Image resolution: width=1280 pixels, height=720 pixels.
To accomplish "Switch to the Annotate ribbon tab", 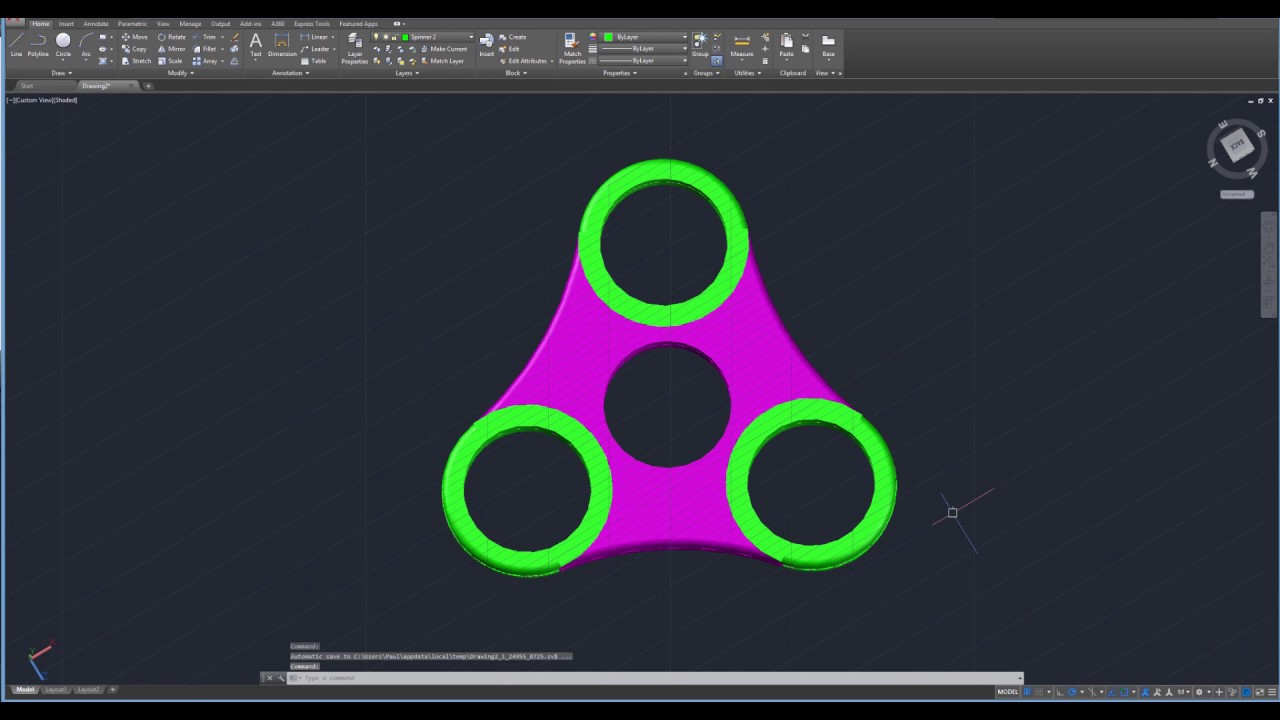I will 96,24.
